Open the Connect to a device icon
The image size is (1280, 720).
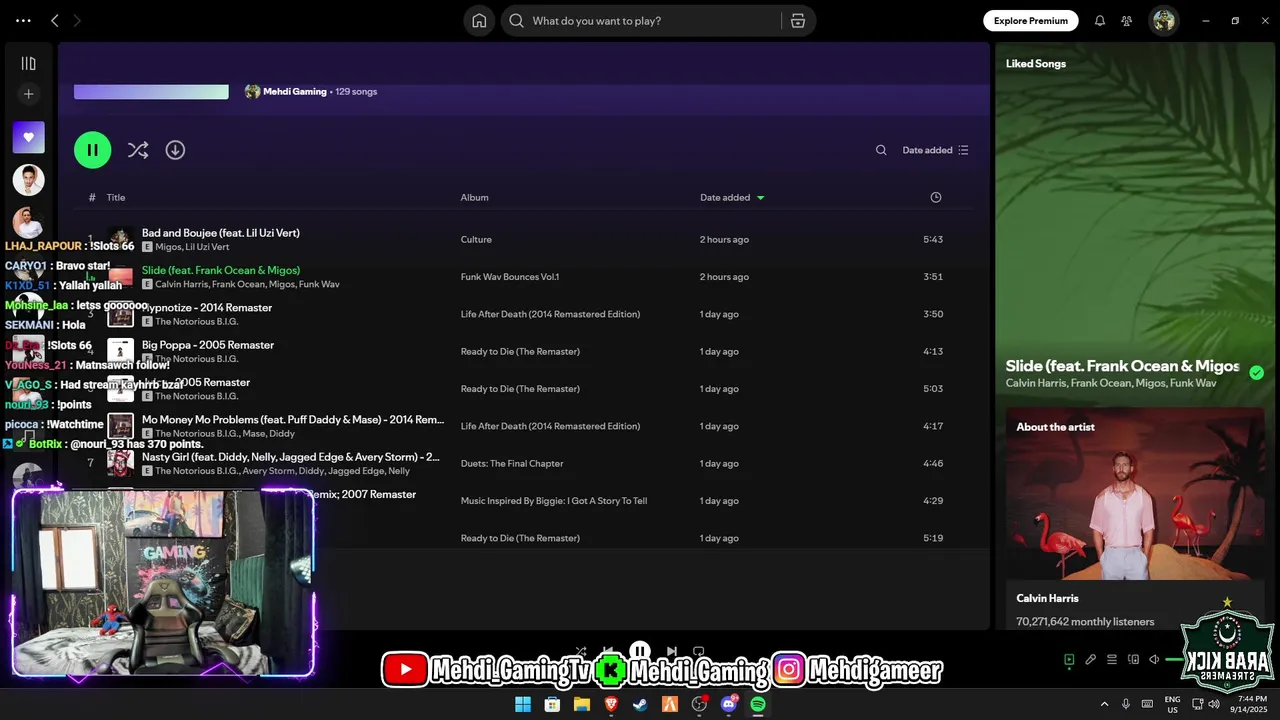click(1133, 660)
